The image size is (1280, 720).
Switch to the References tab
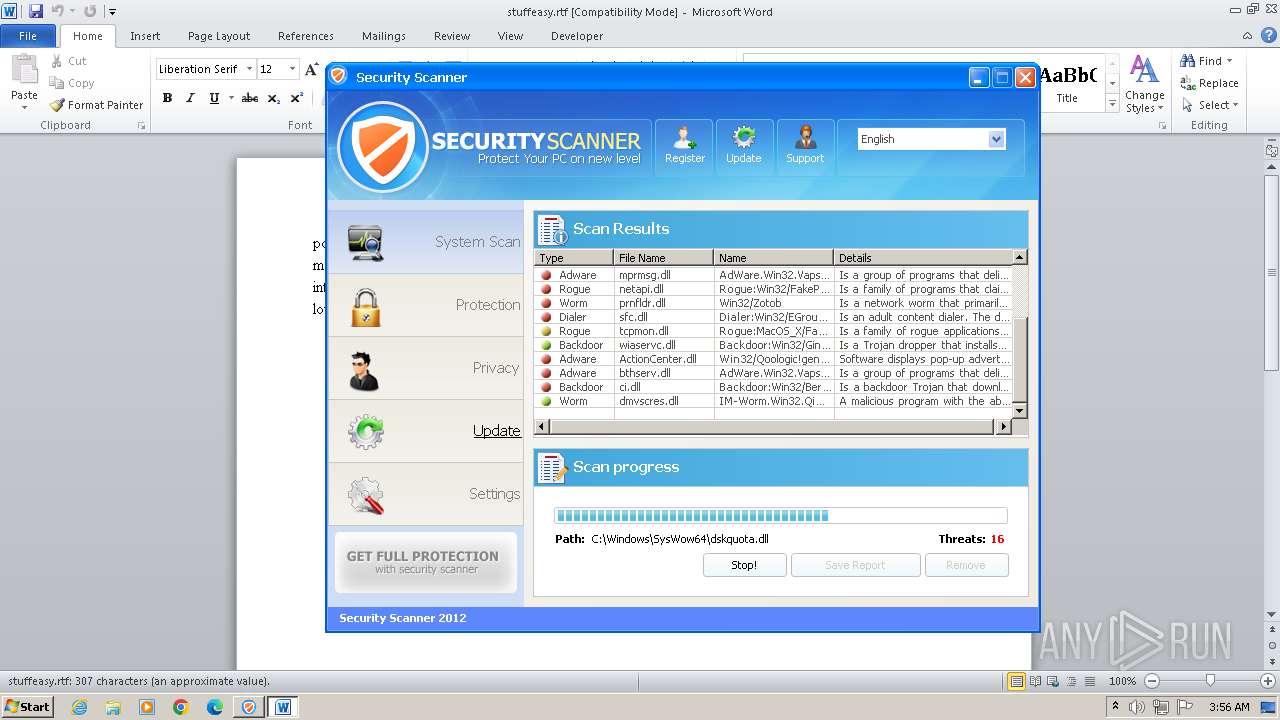[306, 36]
